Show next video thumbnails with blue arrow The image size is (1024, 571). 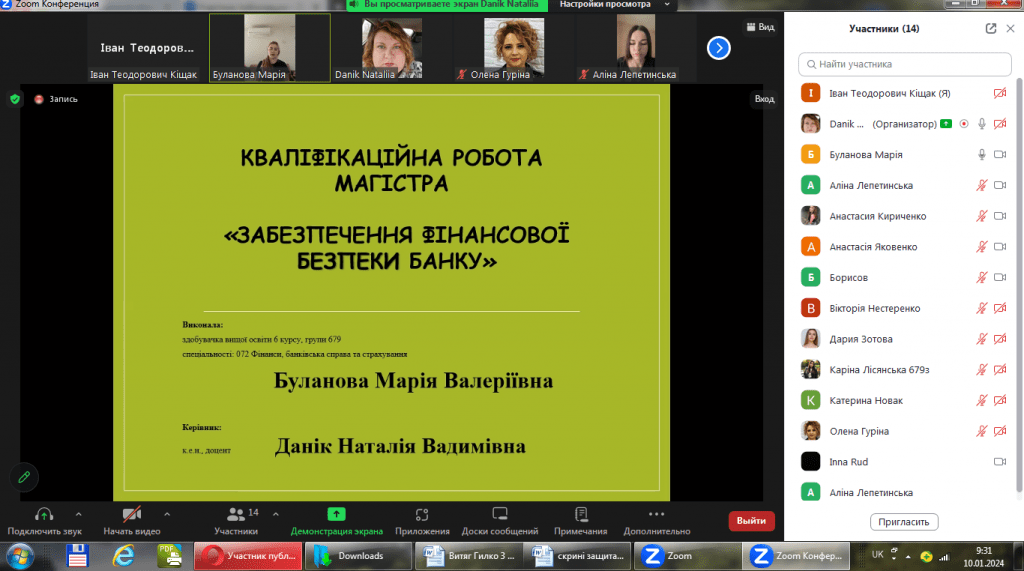point(719,47)
